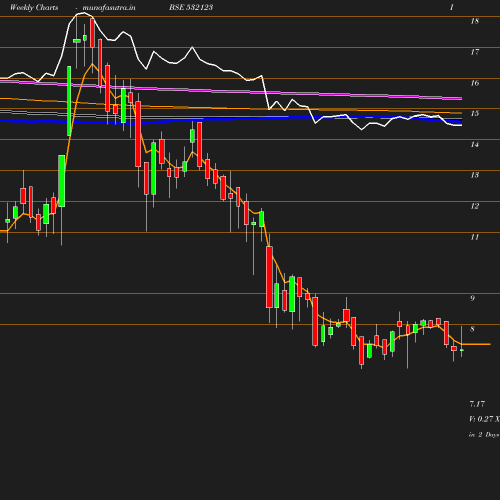Click the price label 9

(x=472, y=298)
